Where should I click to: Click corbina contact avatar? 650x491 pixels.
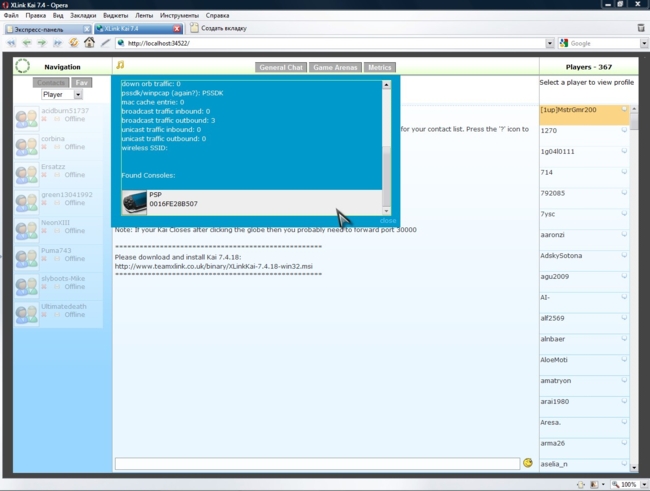[27, 146]
